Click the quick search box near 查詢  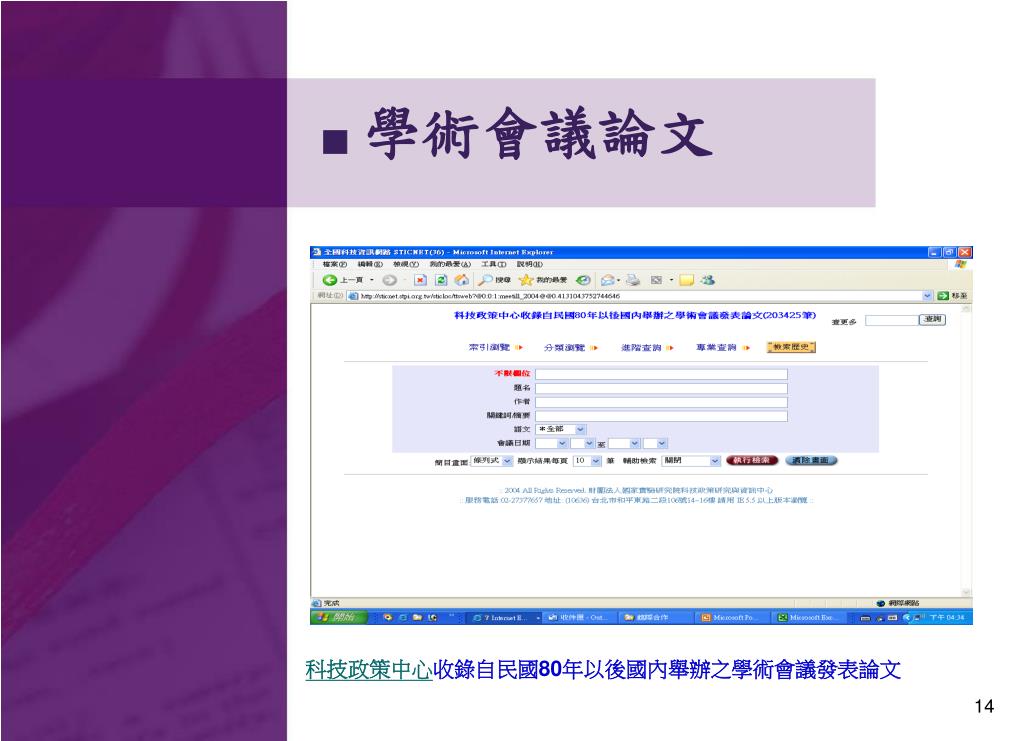tap(891, 320)
